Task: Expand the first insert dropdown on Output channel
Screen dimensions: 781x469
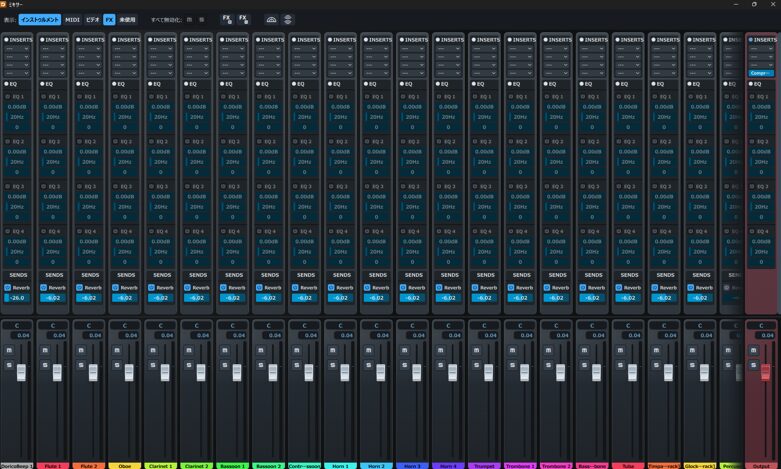Action: coord(762,49)
